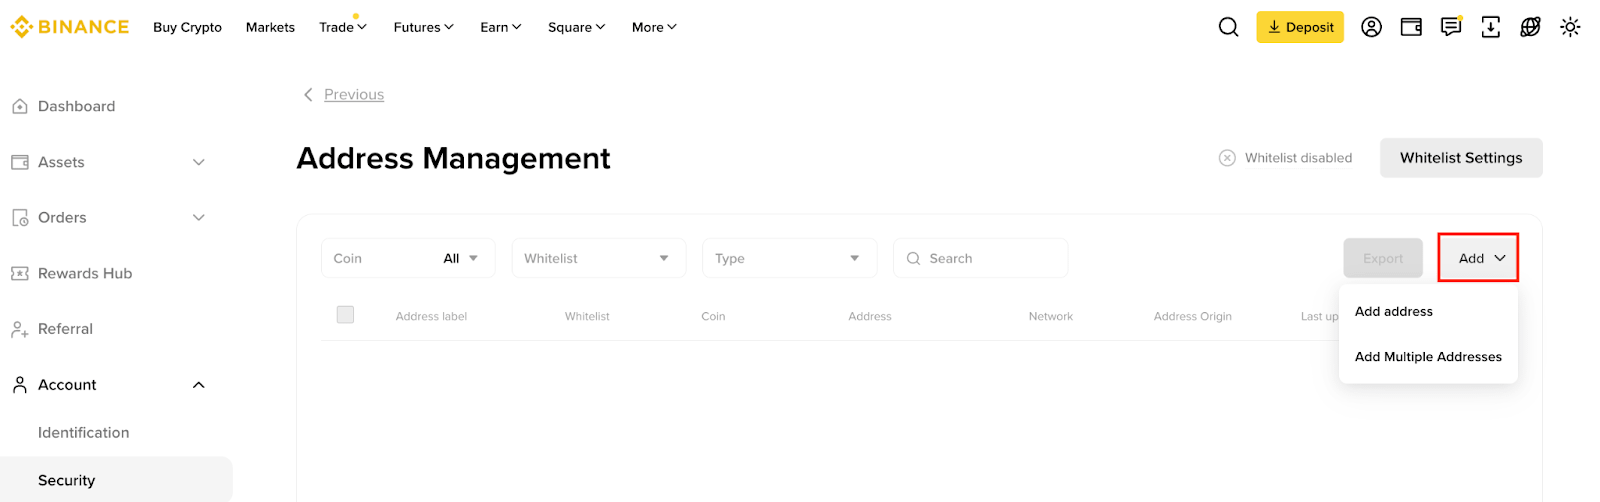Click the Address Origin column header
The image size is (1600, 502).
[x=1192, y=316]
